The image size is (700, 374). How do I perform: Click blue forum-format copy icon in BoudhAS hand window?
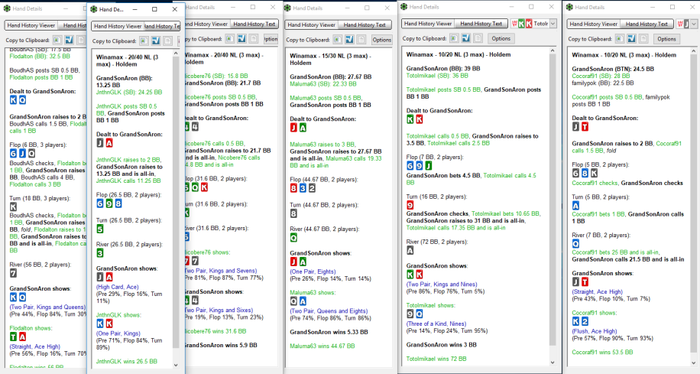(69, 40)
